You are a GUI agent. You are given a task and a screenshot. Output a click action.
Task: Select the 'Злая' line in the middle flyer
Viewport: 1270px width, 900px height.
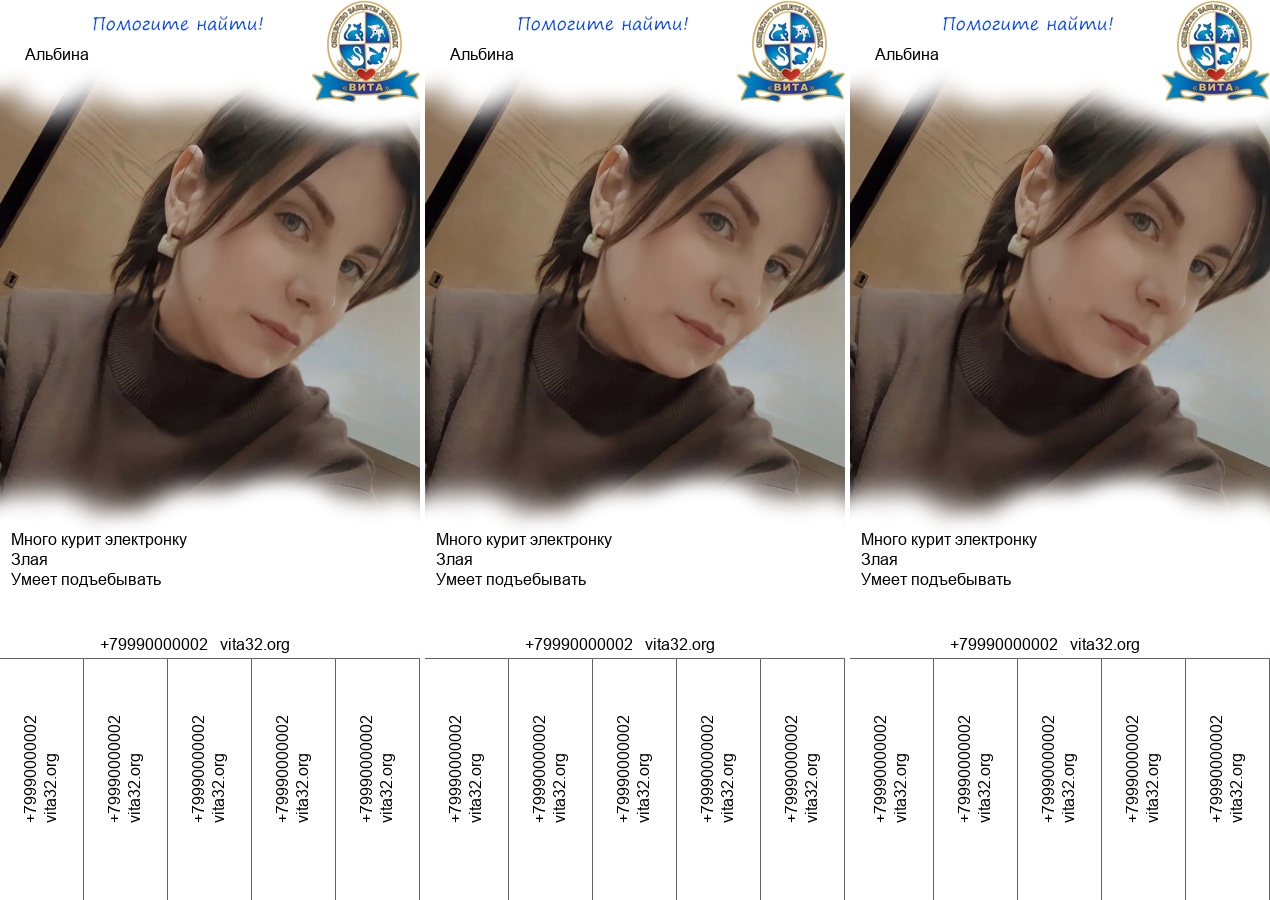454,560
